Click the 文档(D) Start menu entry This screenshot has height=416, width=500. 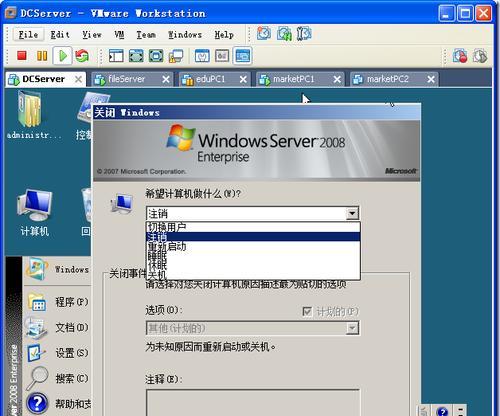tap(58, 327)
